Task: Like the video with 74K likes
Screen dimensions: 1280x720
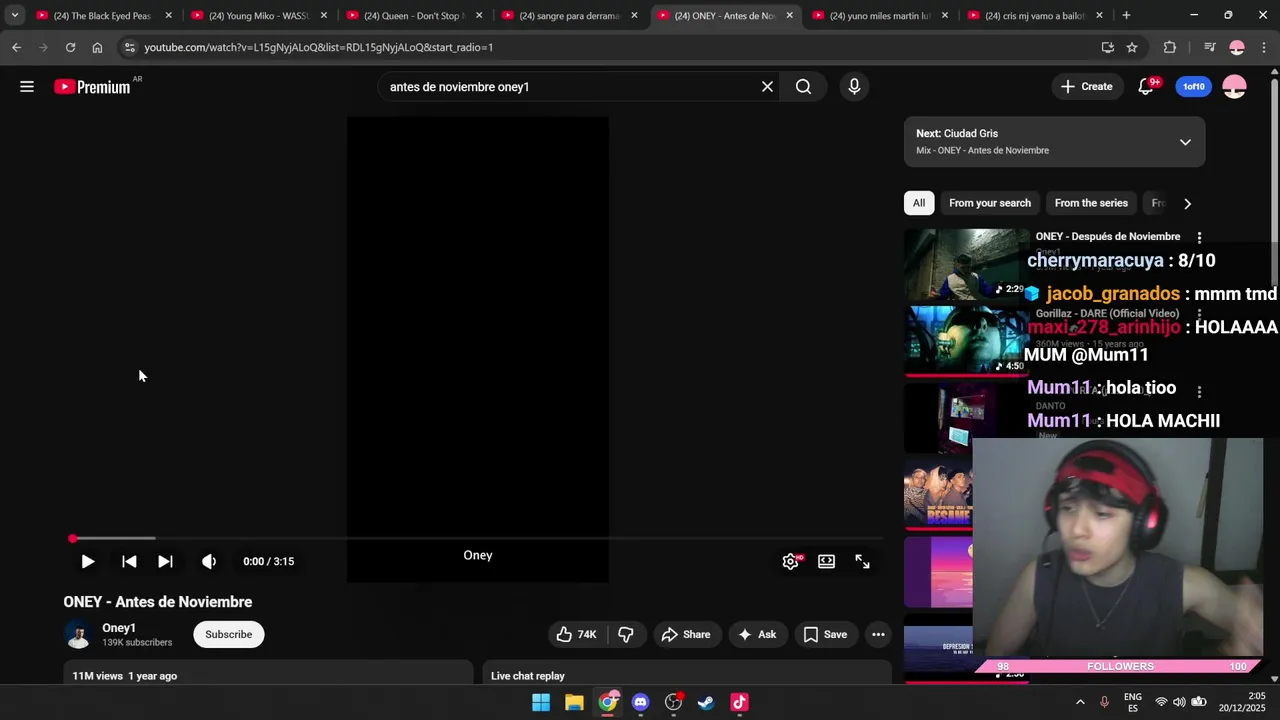Action: tap(576, 634)
